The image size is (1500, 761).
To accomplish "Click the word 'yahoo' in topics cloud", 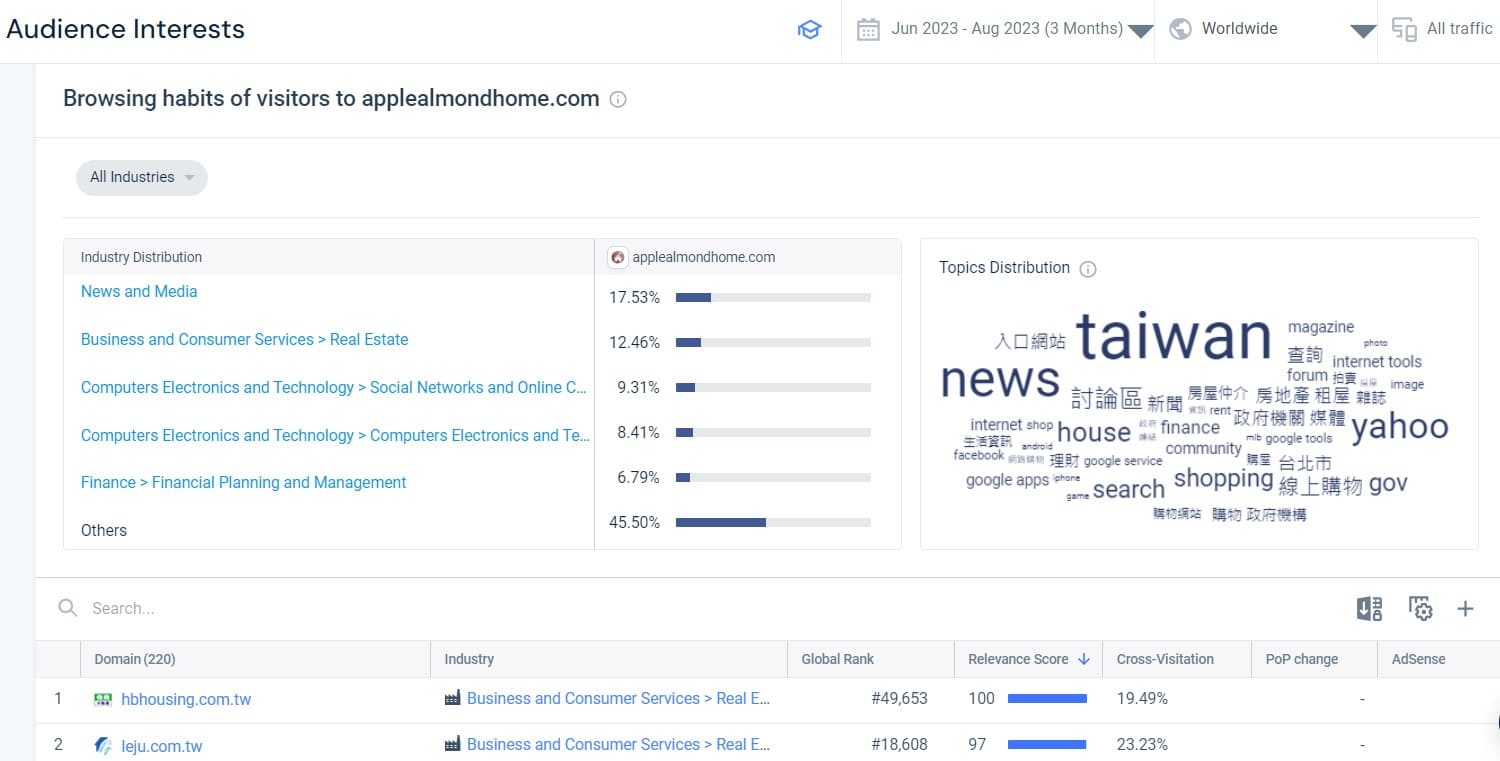I will tap(1400, 426).
